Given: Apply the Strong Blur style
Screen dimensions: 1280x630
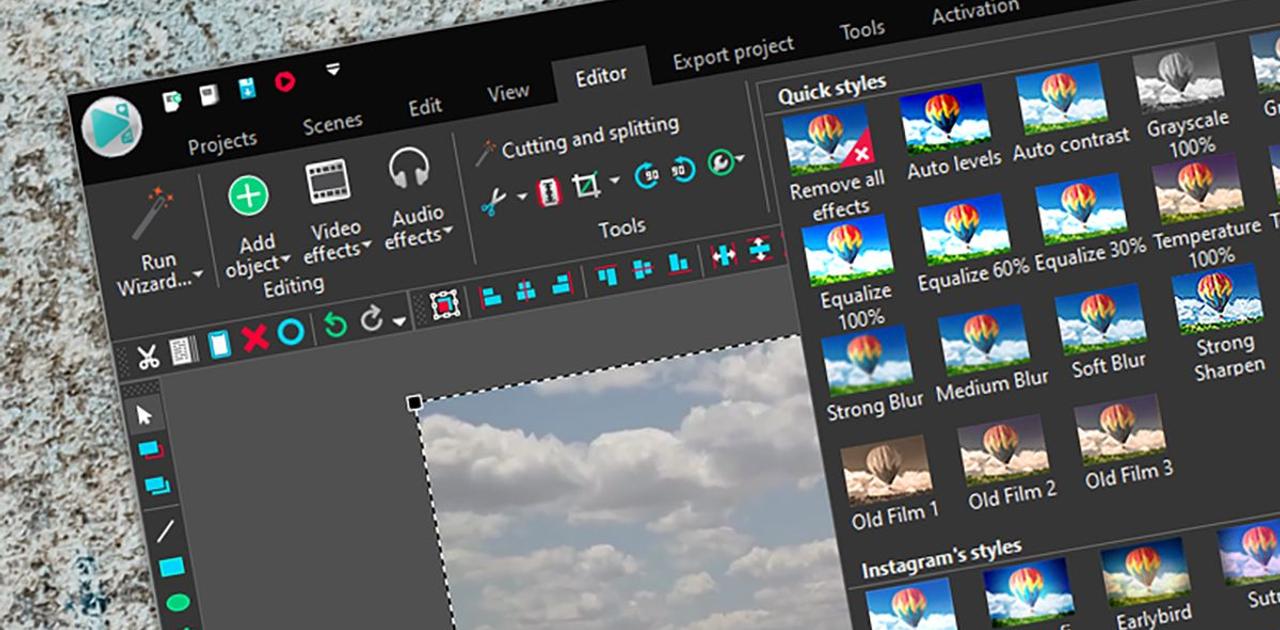Looking at the screenshot, I should (x=870, y=374).
